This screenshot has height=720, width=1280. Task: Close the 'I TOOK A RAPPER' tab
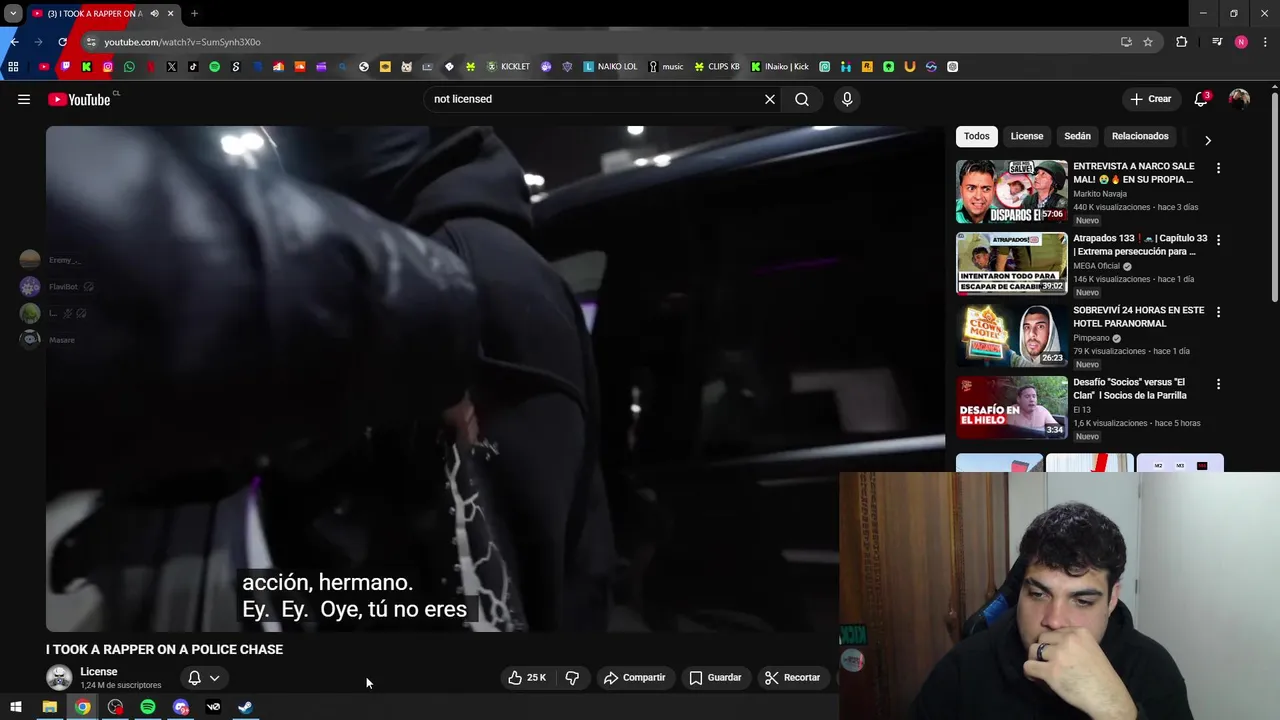tap(170, 14)
